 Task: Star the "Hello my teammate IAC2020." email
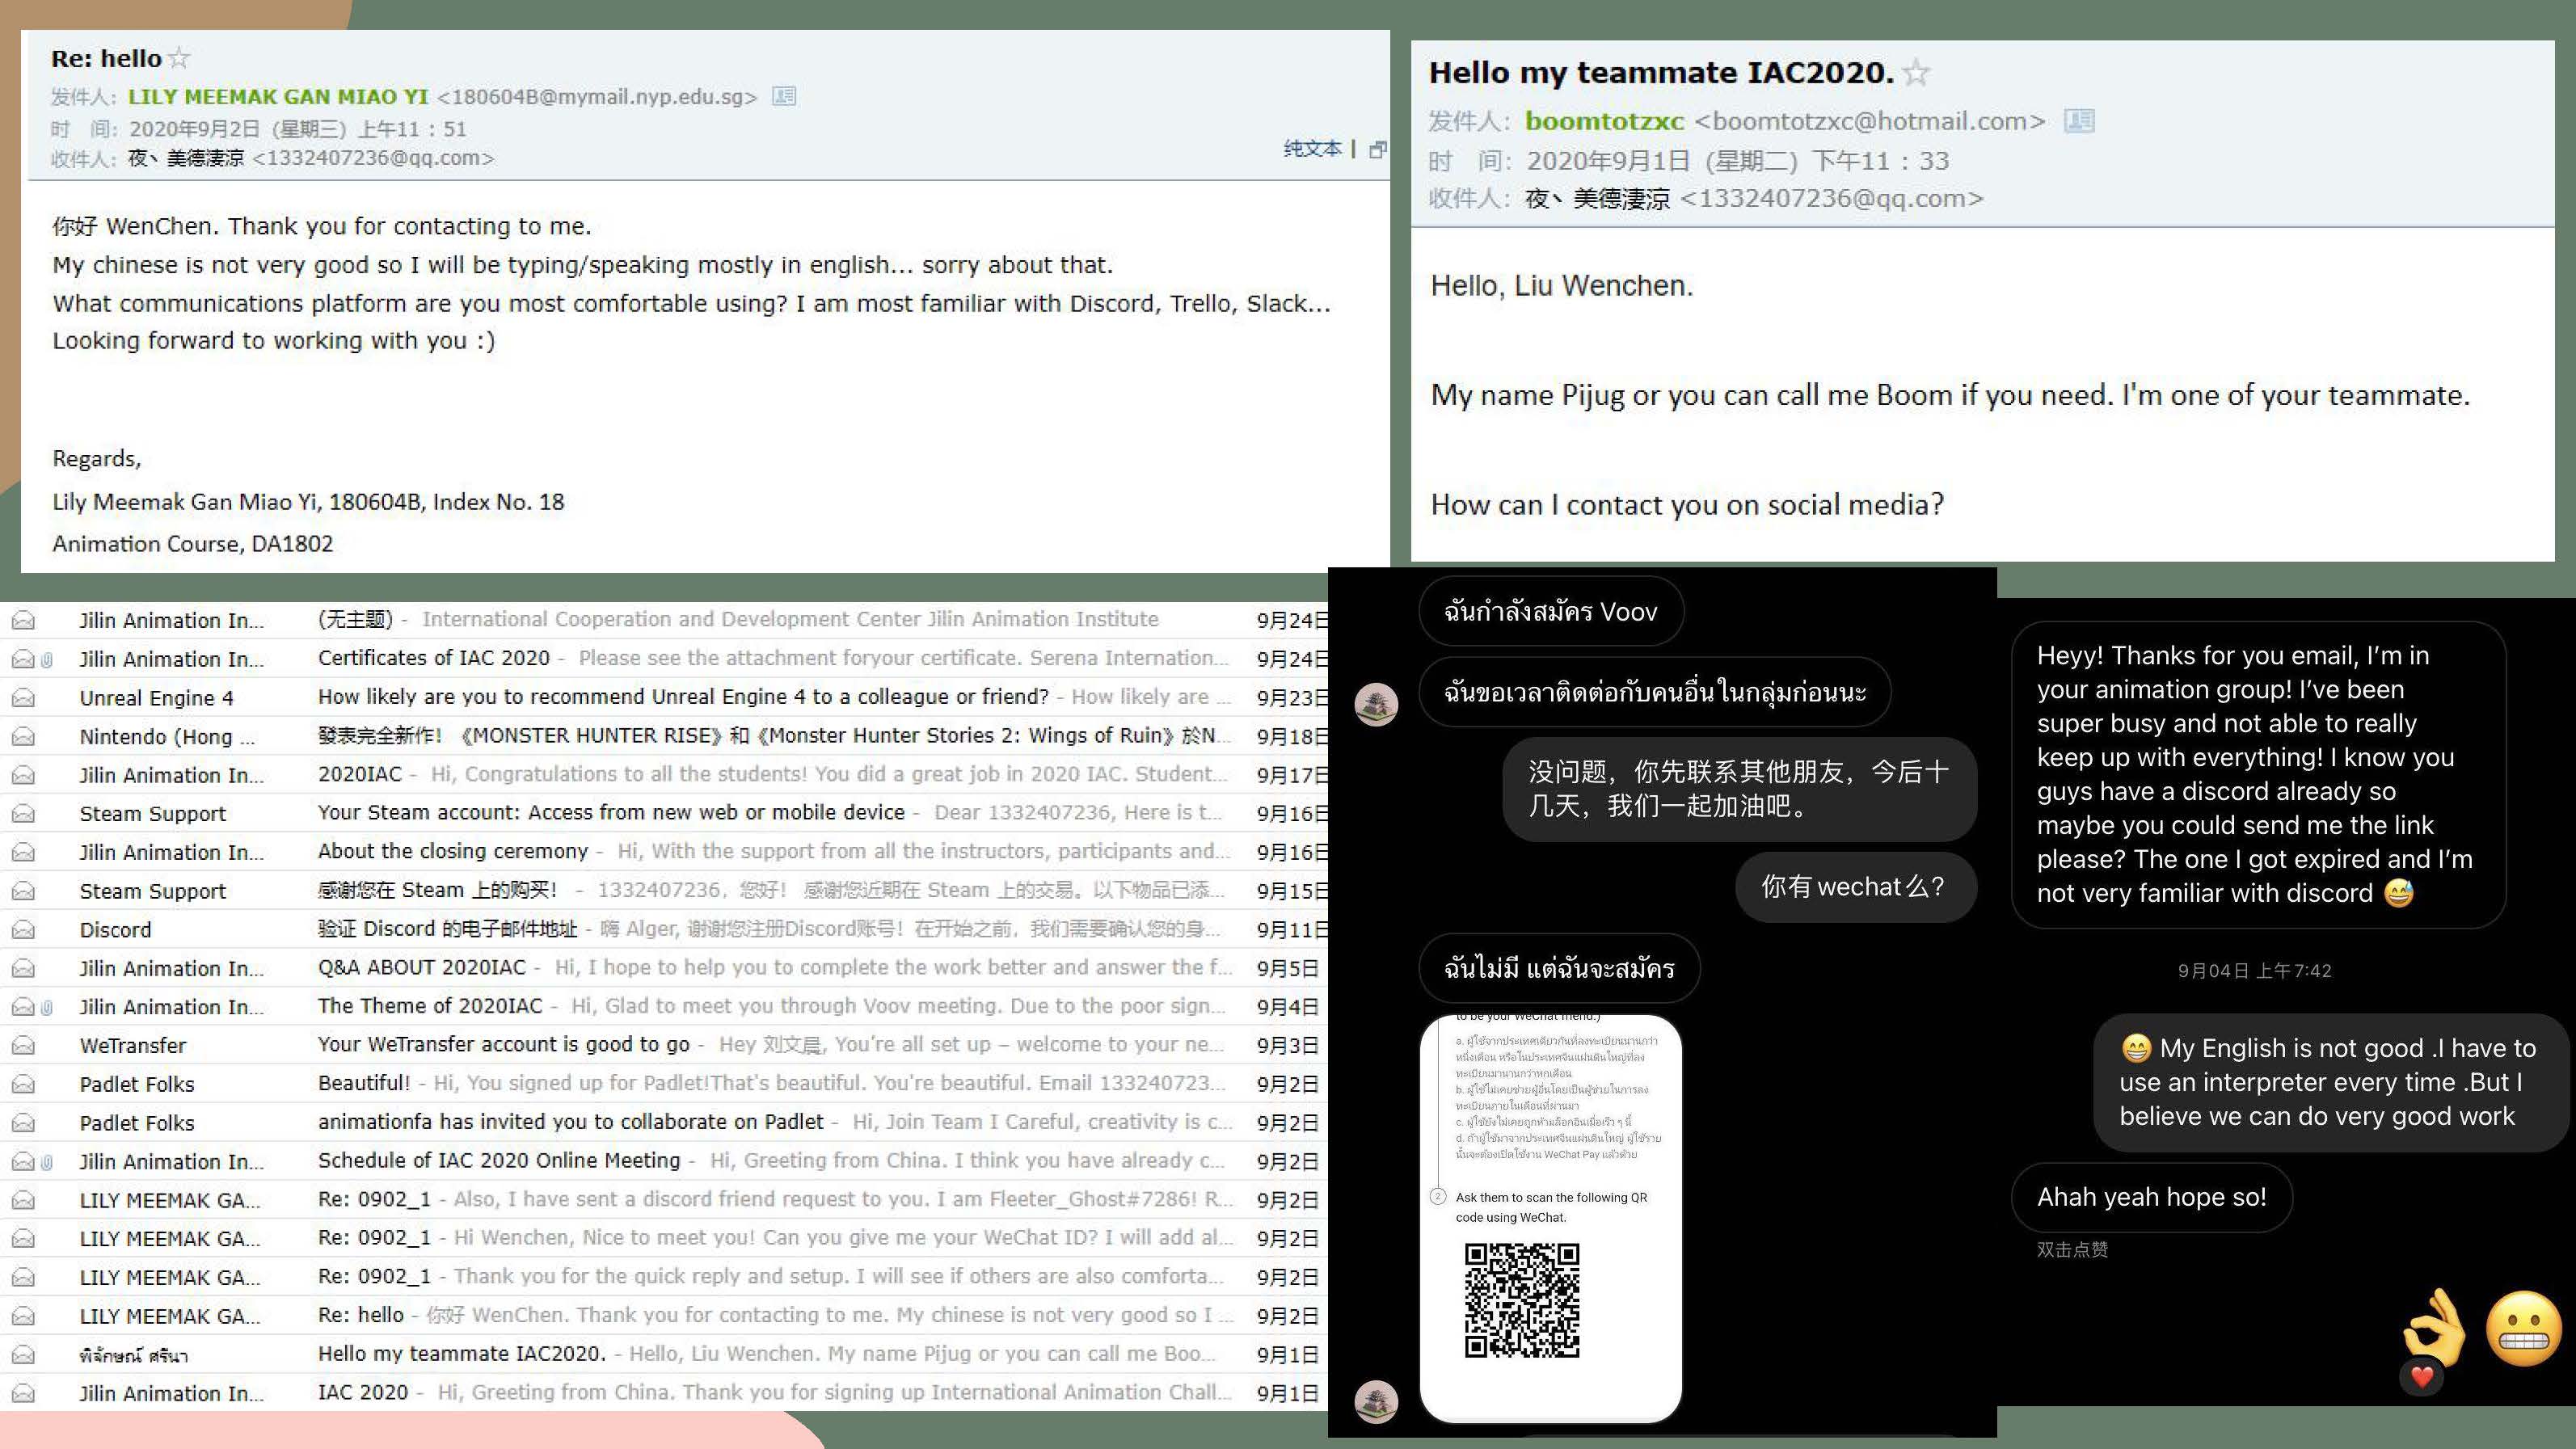(1916, 73)
